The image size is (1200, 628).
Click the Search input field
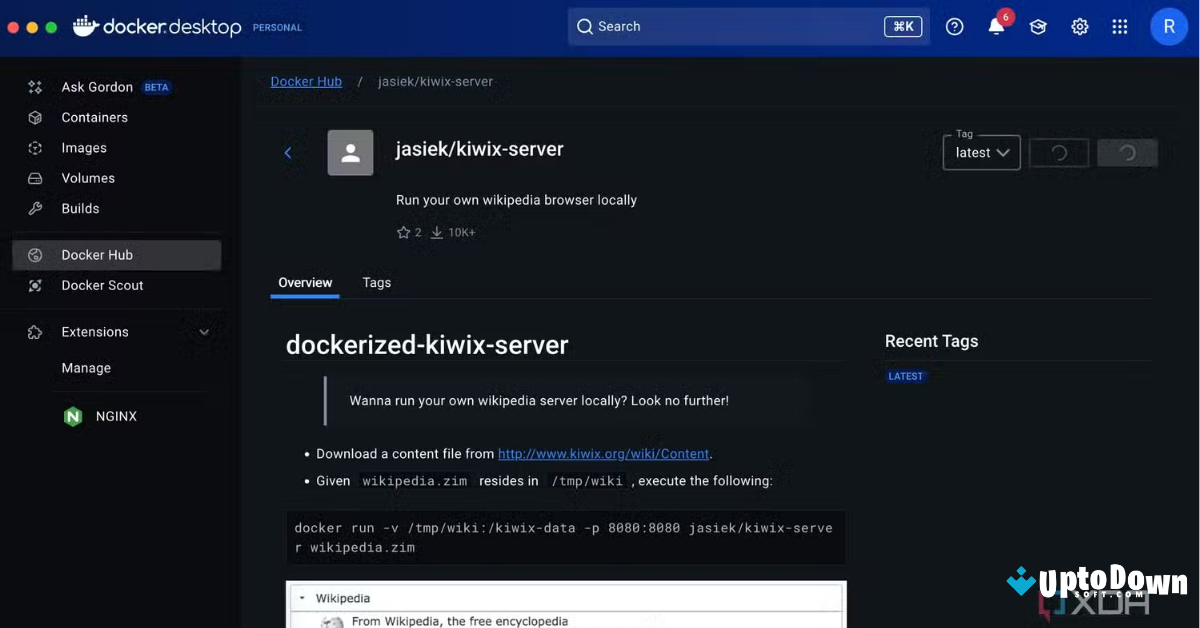[x=735, y=27]
